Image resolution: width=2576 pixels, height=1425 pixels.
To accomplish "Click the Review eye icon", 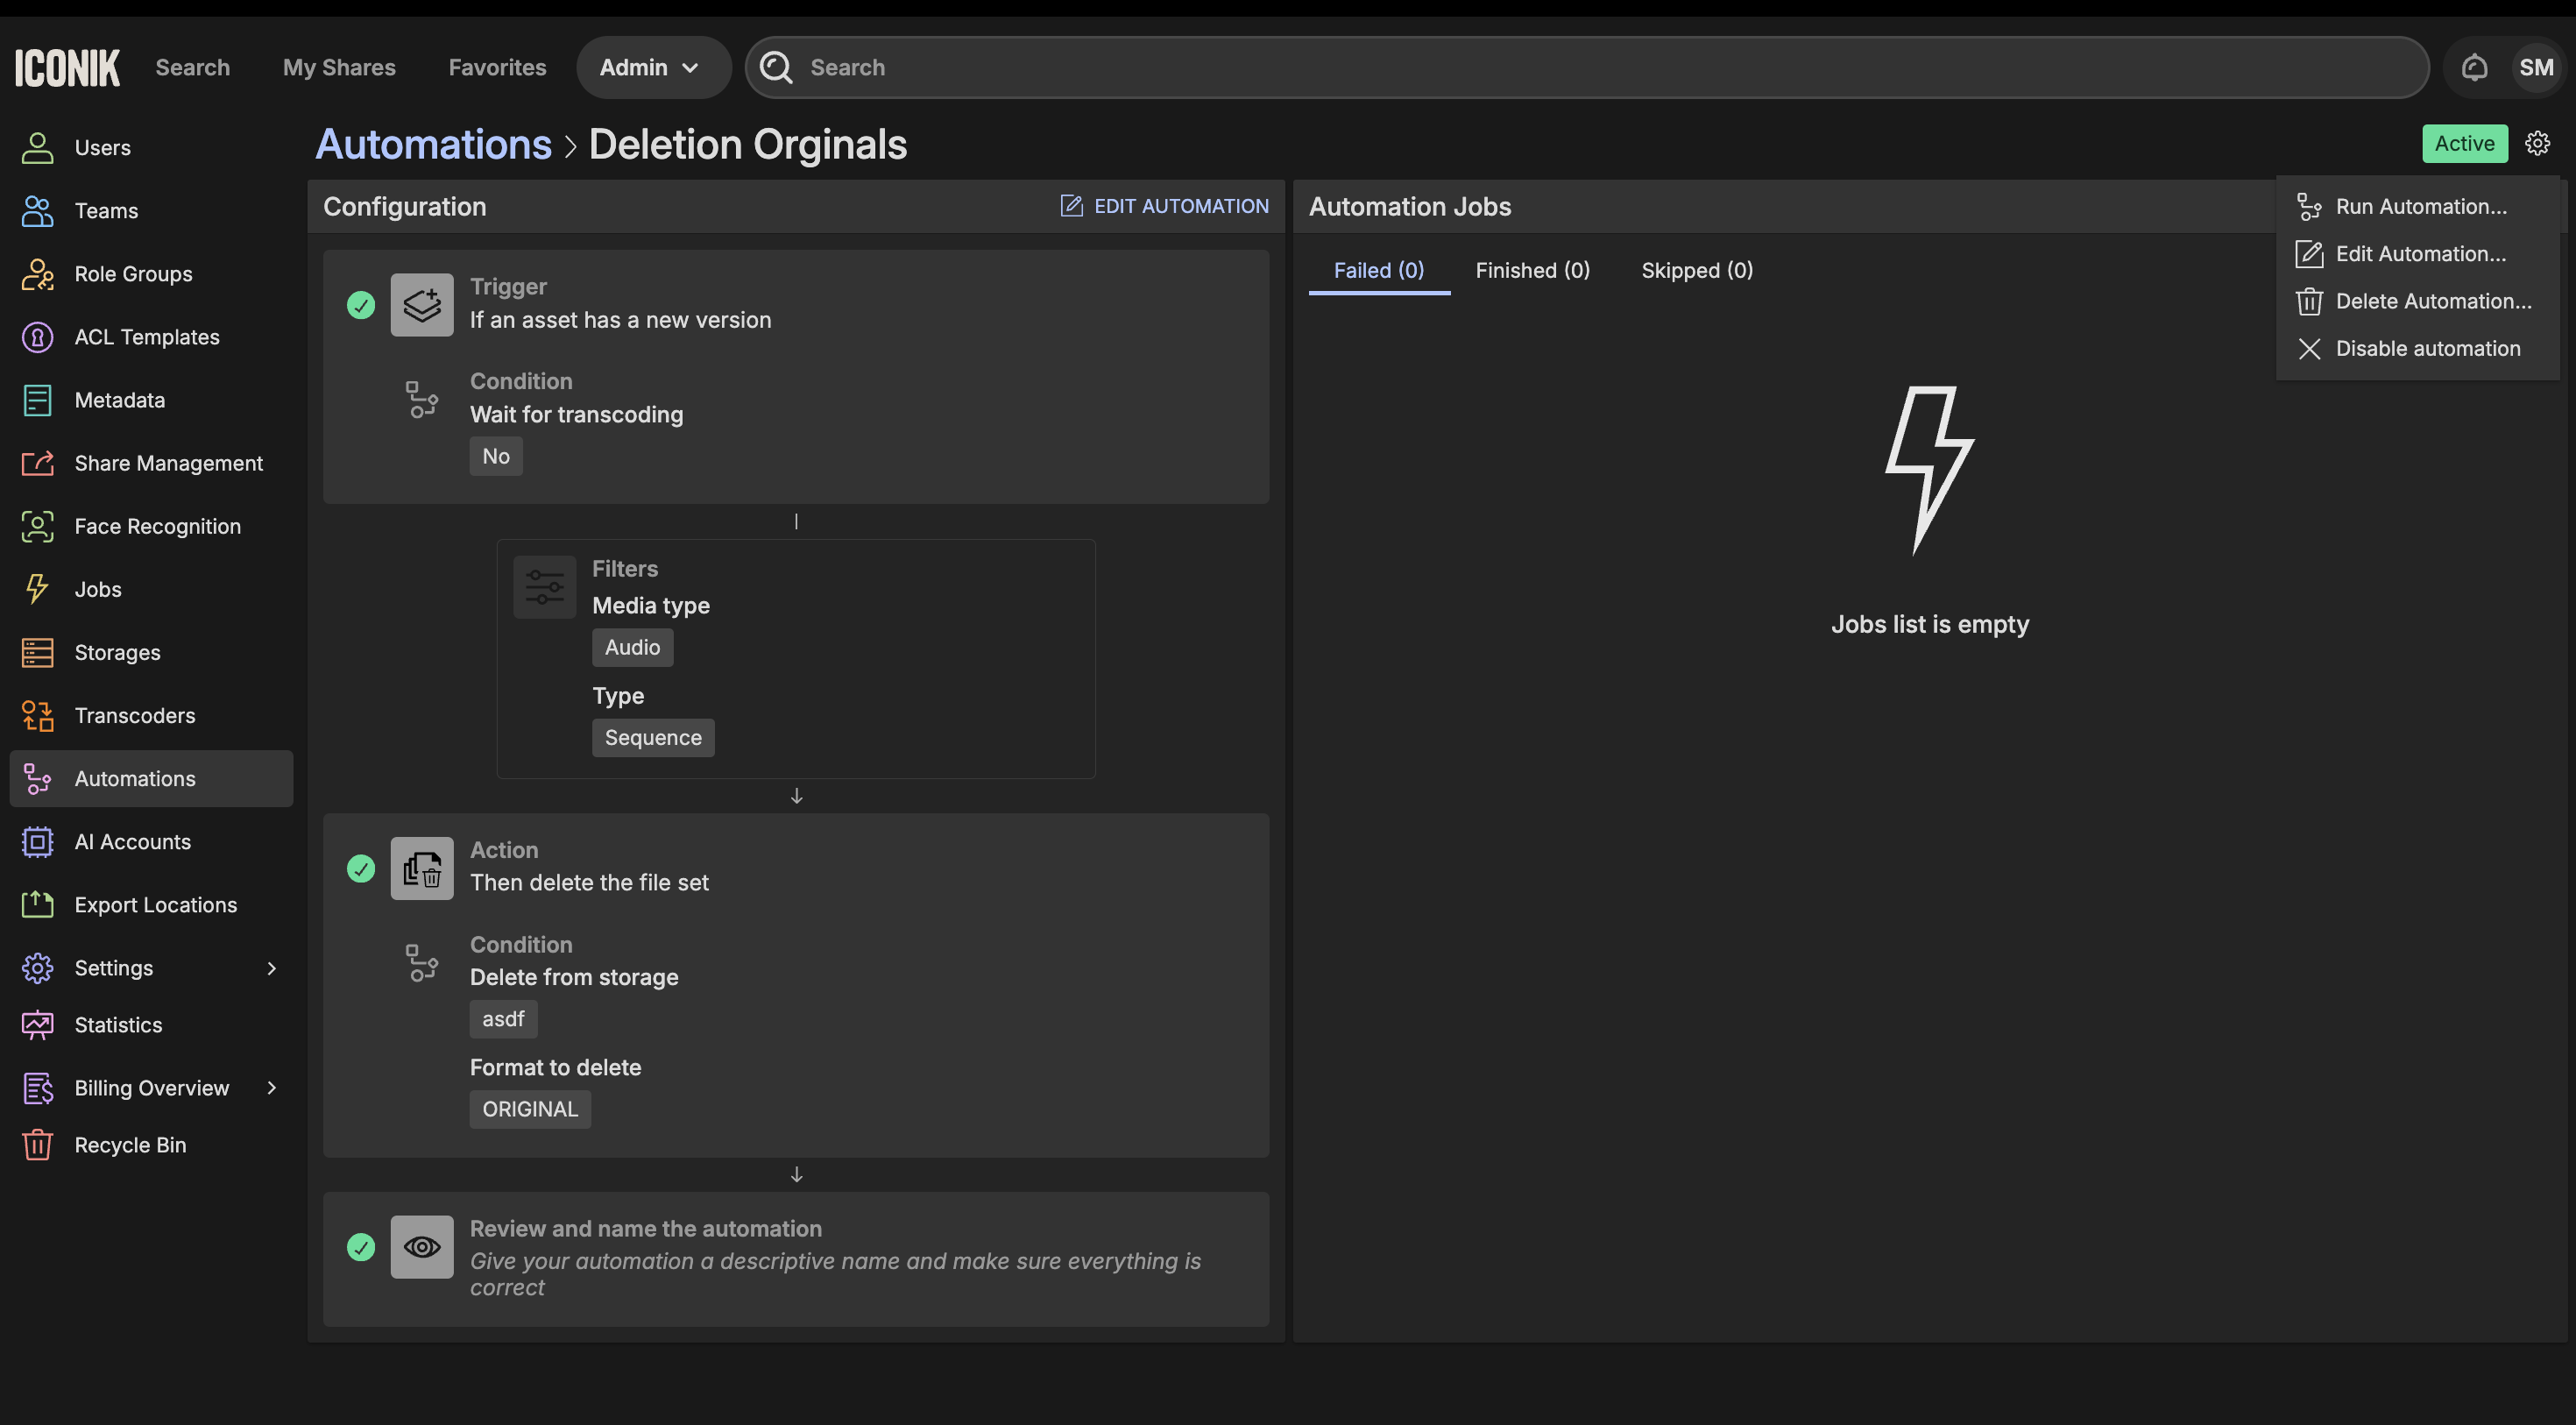I will click(421, 1246).
